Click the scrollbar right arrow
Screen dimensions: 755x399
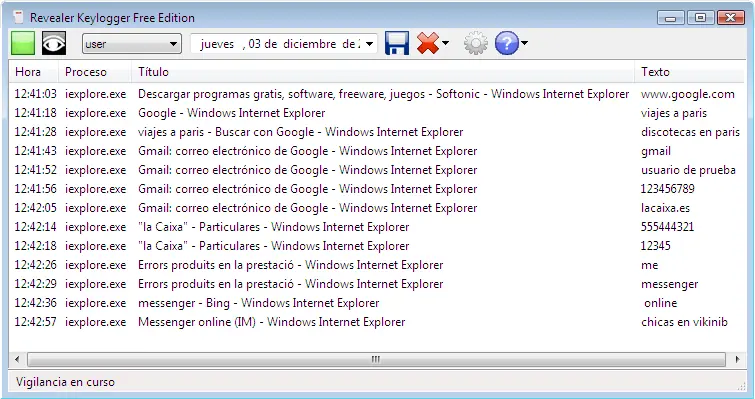[x=737, y=359]
